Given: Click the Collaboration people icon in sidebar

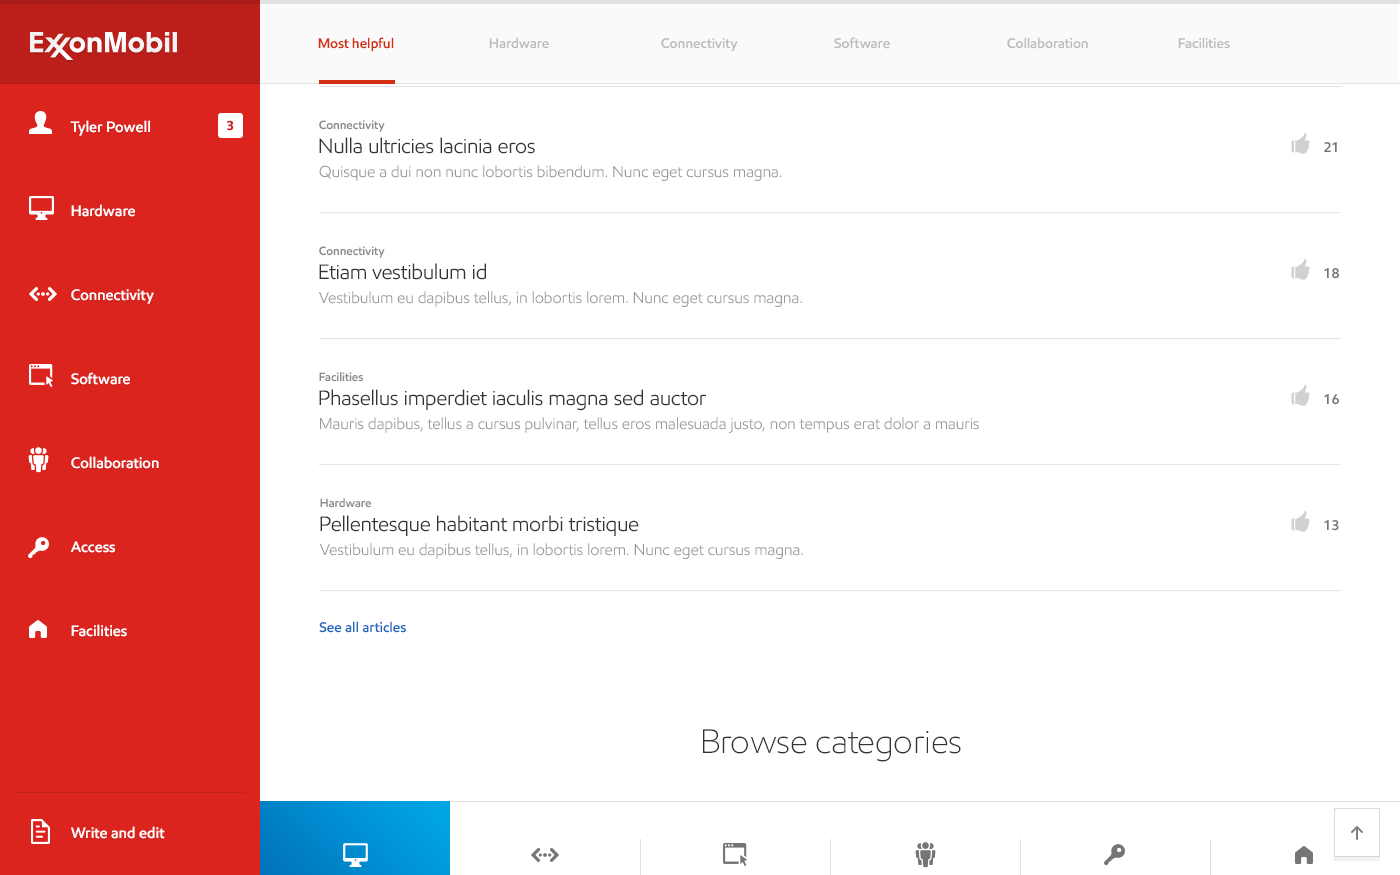Looking at the screenshot, I should click(39, 460).
